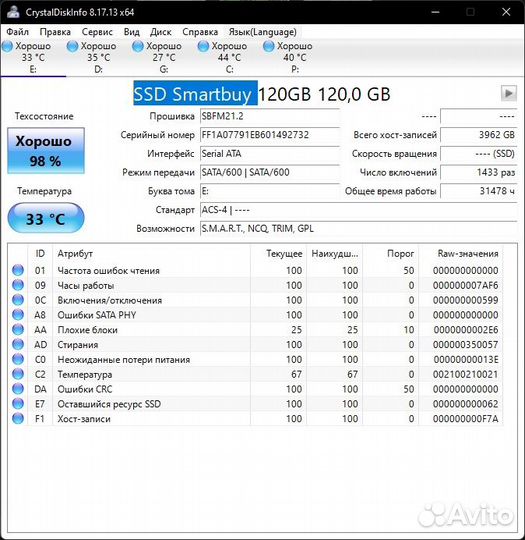
Task: Click total host writes value 3962 GB
Action: 478,135
